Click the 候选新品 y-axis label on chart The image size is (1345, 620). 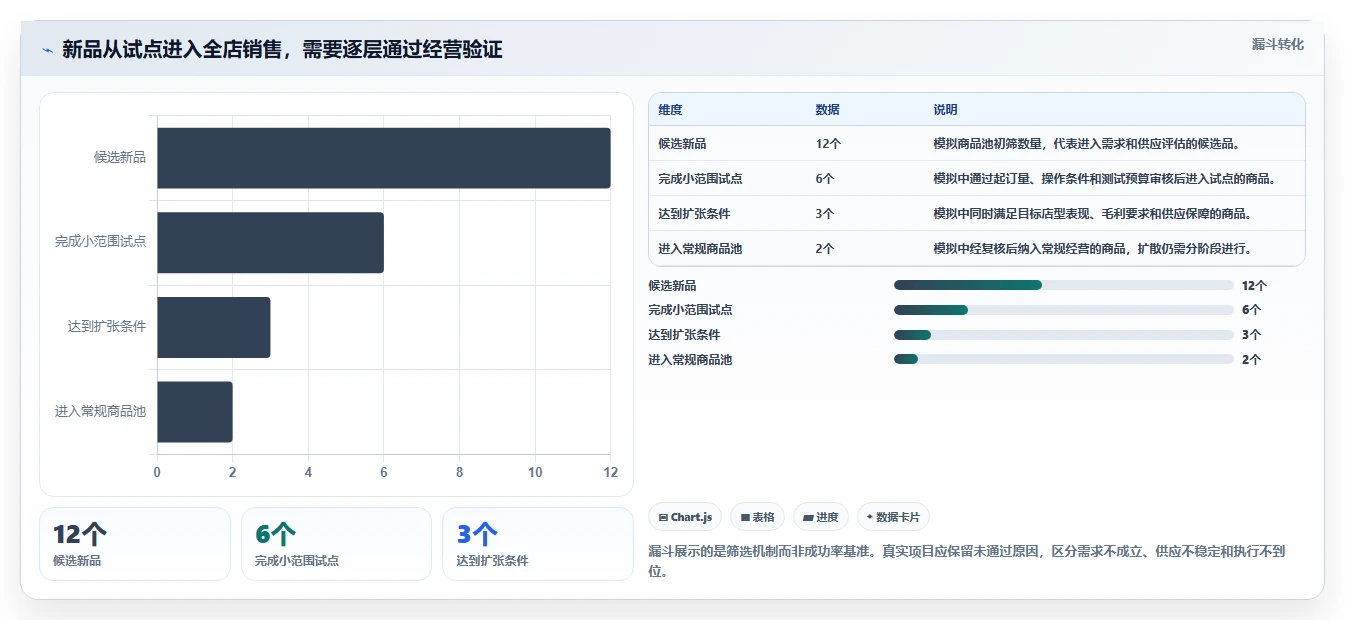coord(120,157)
